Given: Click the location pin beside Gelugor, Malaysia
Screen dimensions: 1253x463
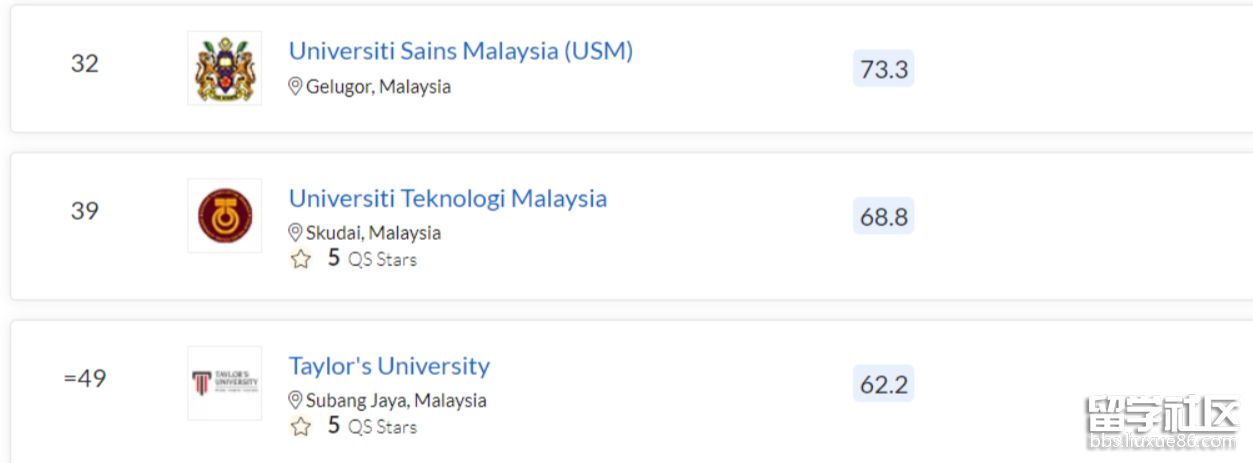Looking at the screenshot, I should click(295, 87).
